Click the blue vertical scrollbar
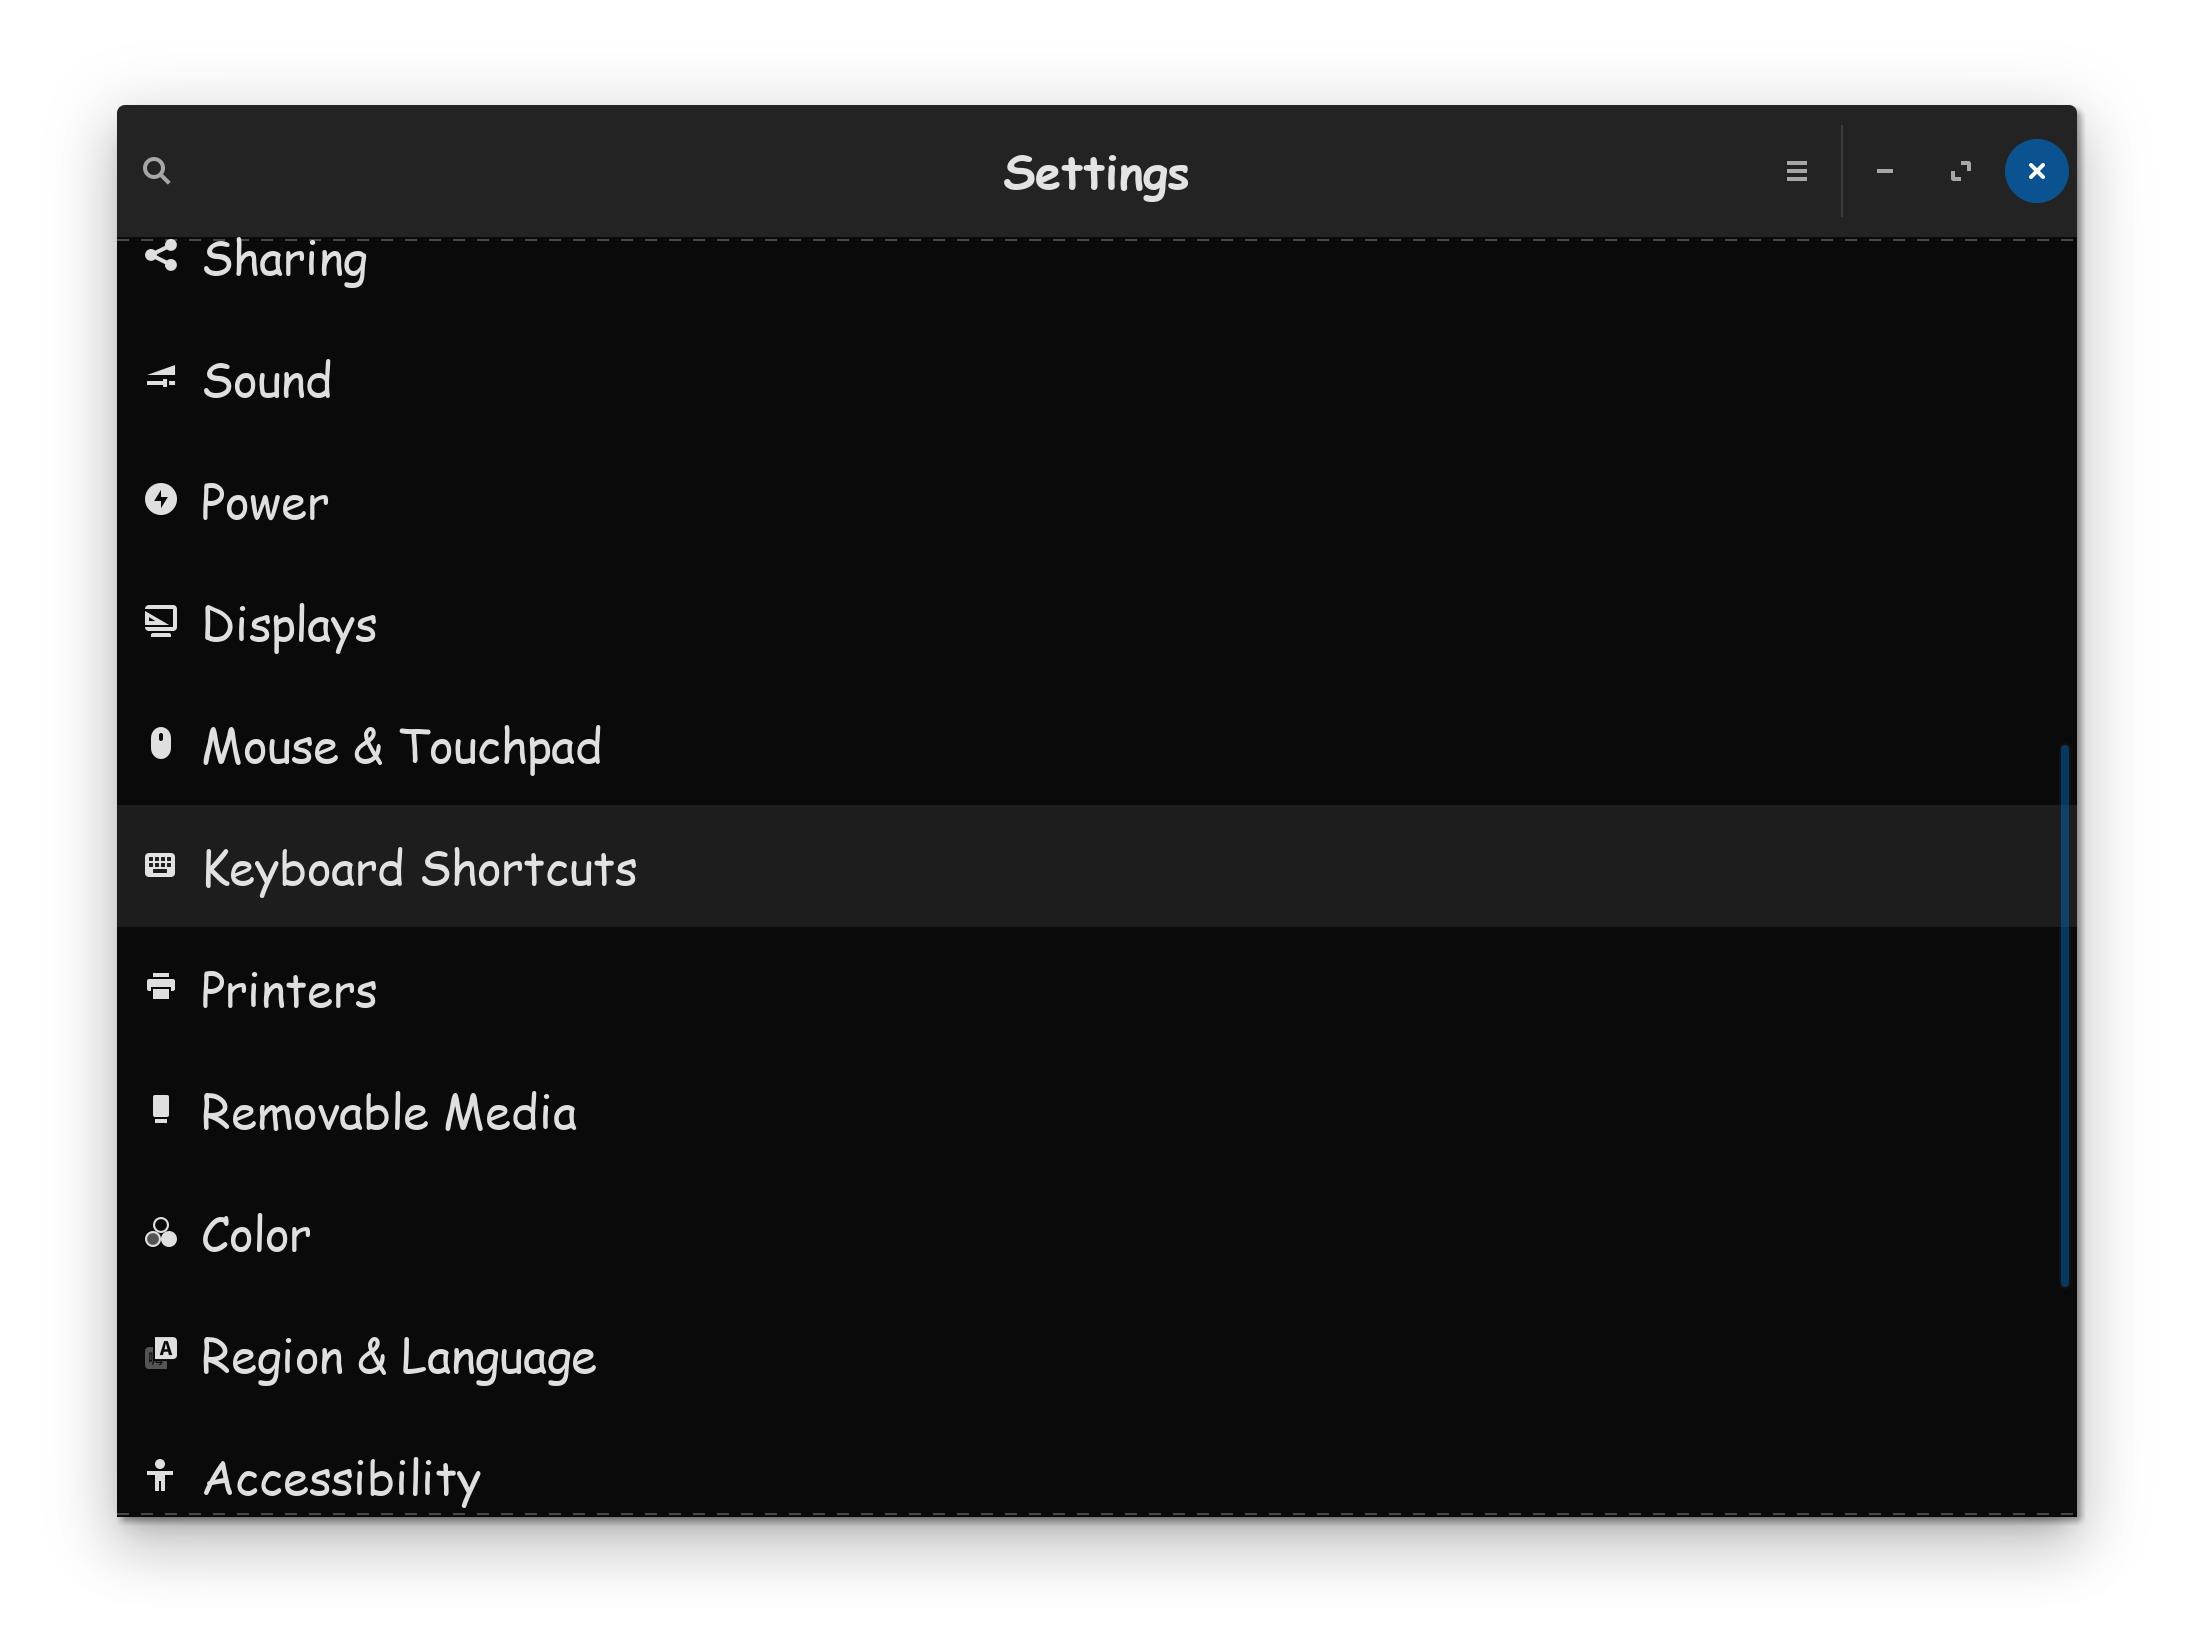The height and width of the screenshot is (1650, 2198). pyautogui.click(x=2064, y=1015)
